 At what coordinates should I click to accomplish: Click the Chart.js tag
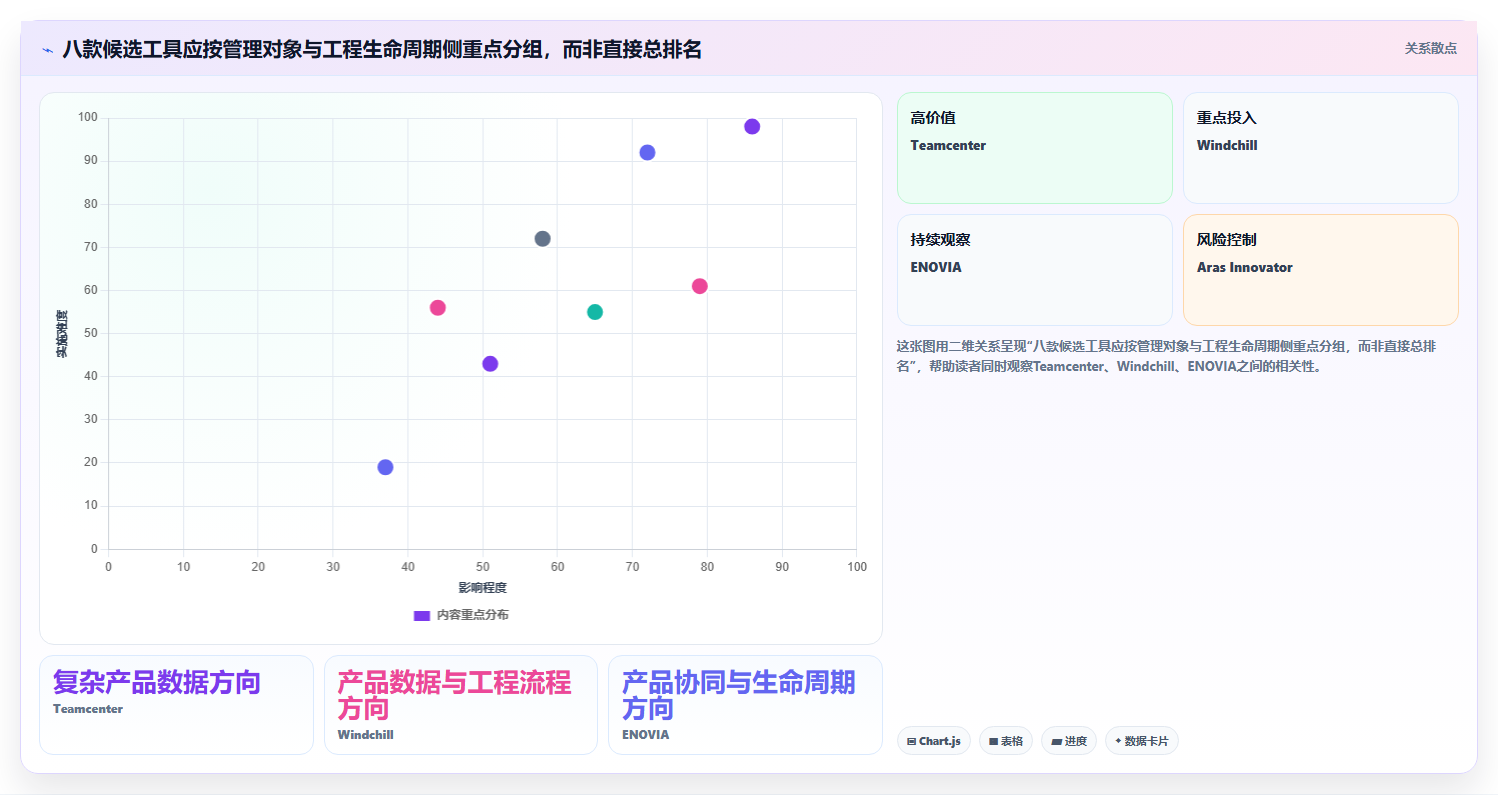[x=933, y=741]
